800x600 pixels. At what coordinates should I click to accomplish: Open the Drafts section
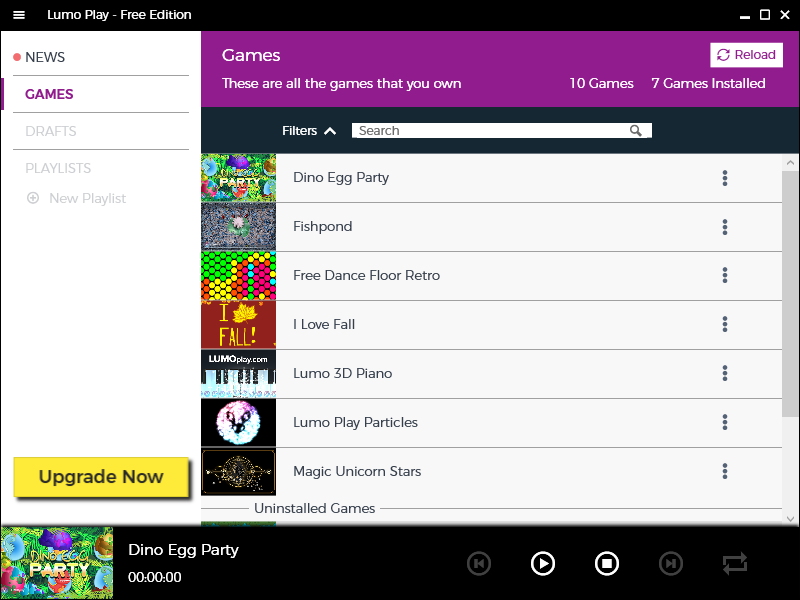(x=51, y=132)
